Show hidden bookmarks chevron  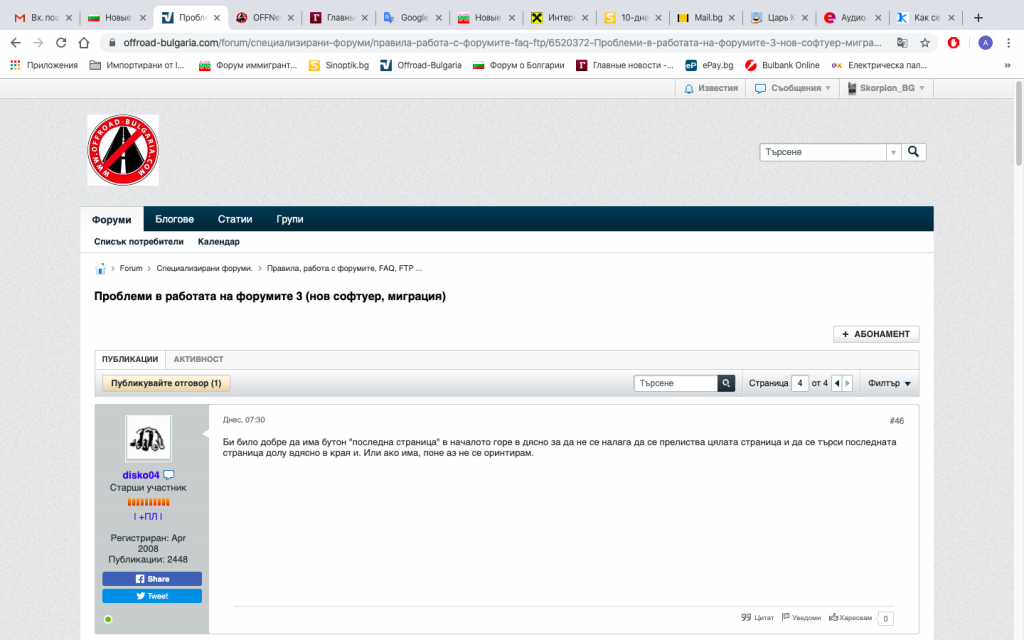[1007, 65]
